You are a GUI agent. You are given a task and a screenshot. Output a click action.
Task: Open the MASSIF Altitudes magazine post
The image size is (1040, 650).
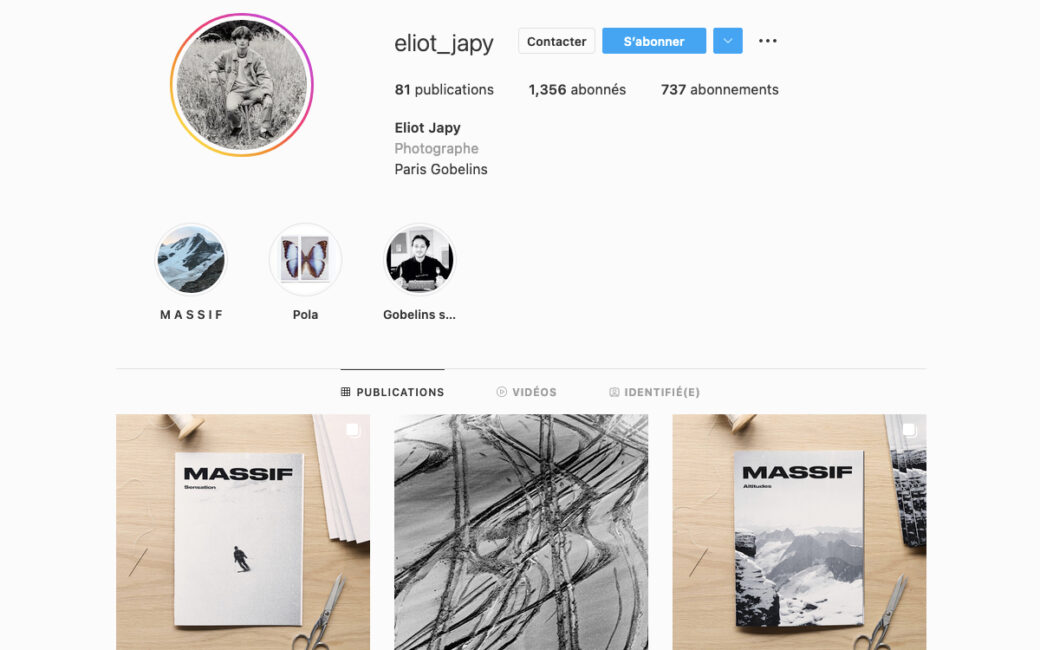799,532
